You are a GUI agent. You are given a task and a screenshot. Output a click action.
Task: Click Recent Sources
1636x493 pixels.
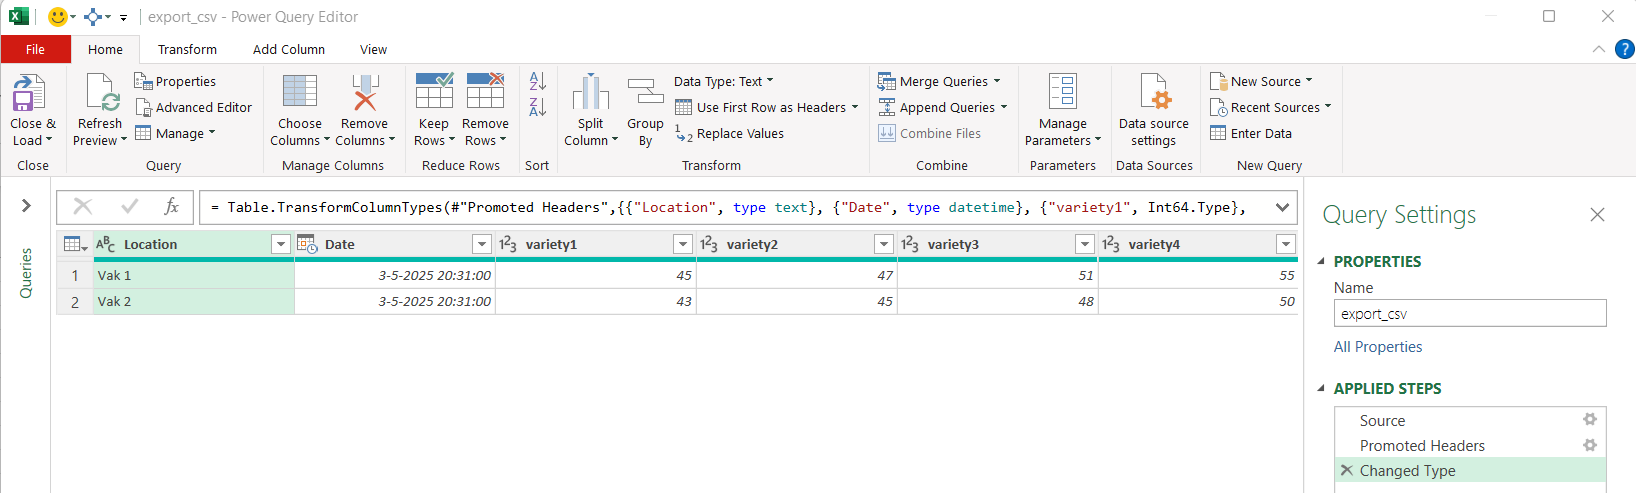1270,107
